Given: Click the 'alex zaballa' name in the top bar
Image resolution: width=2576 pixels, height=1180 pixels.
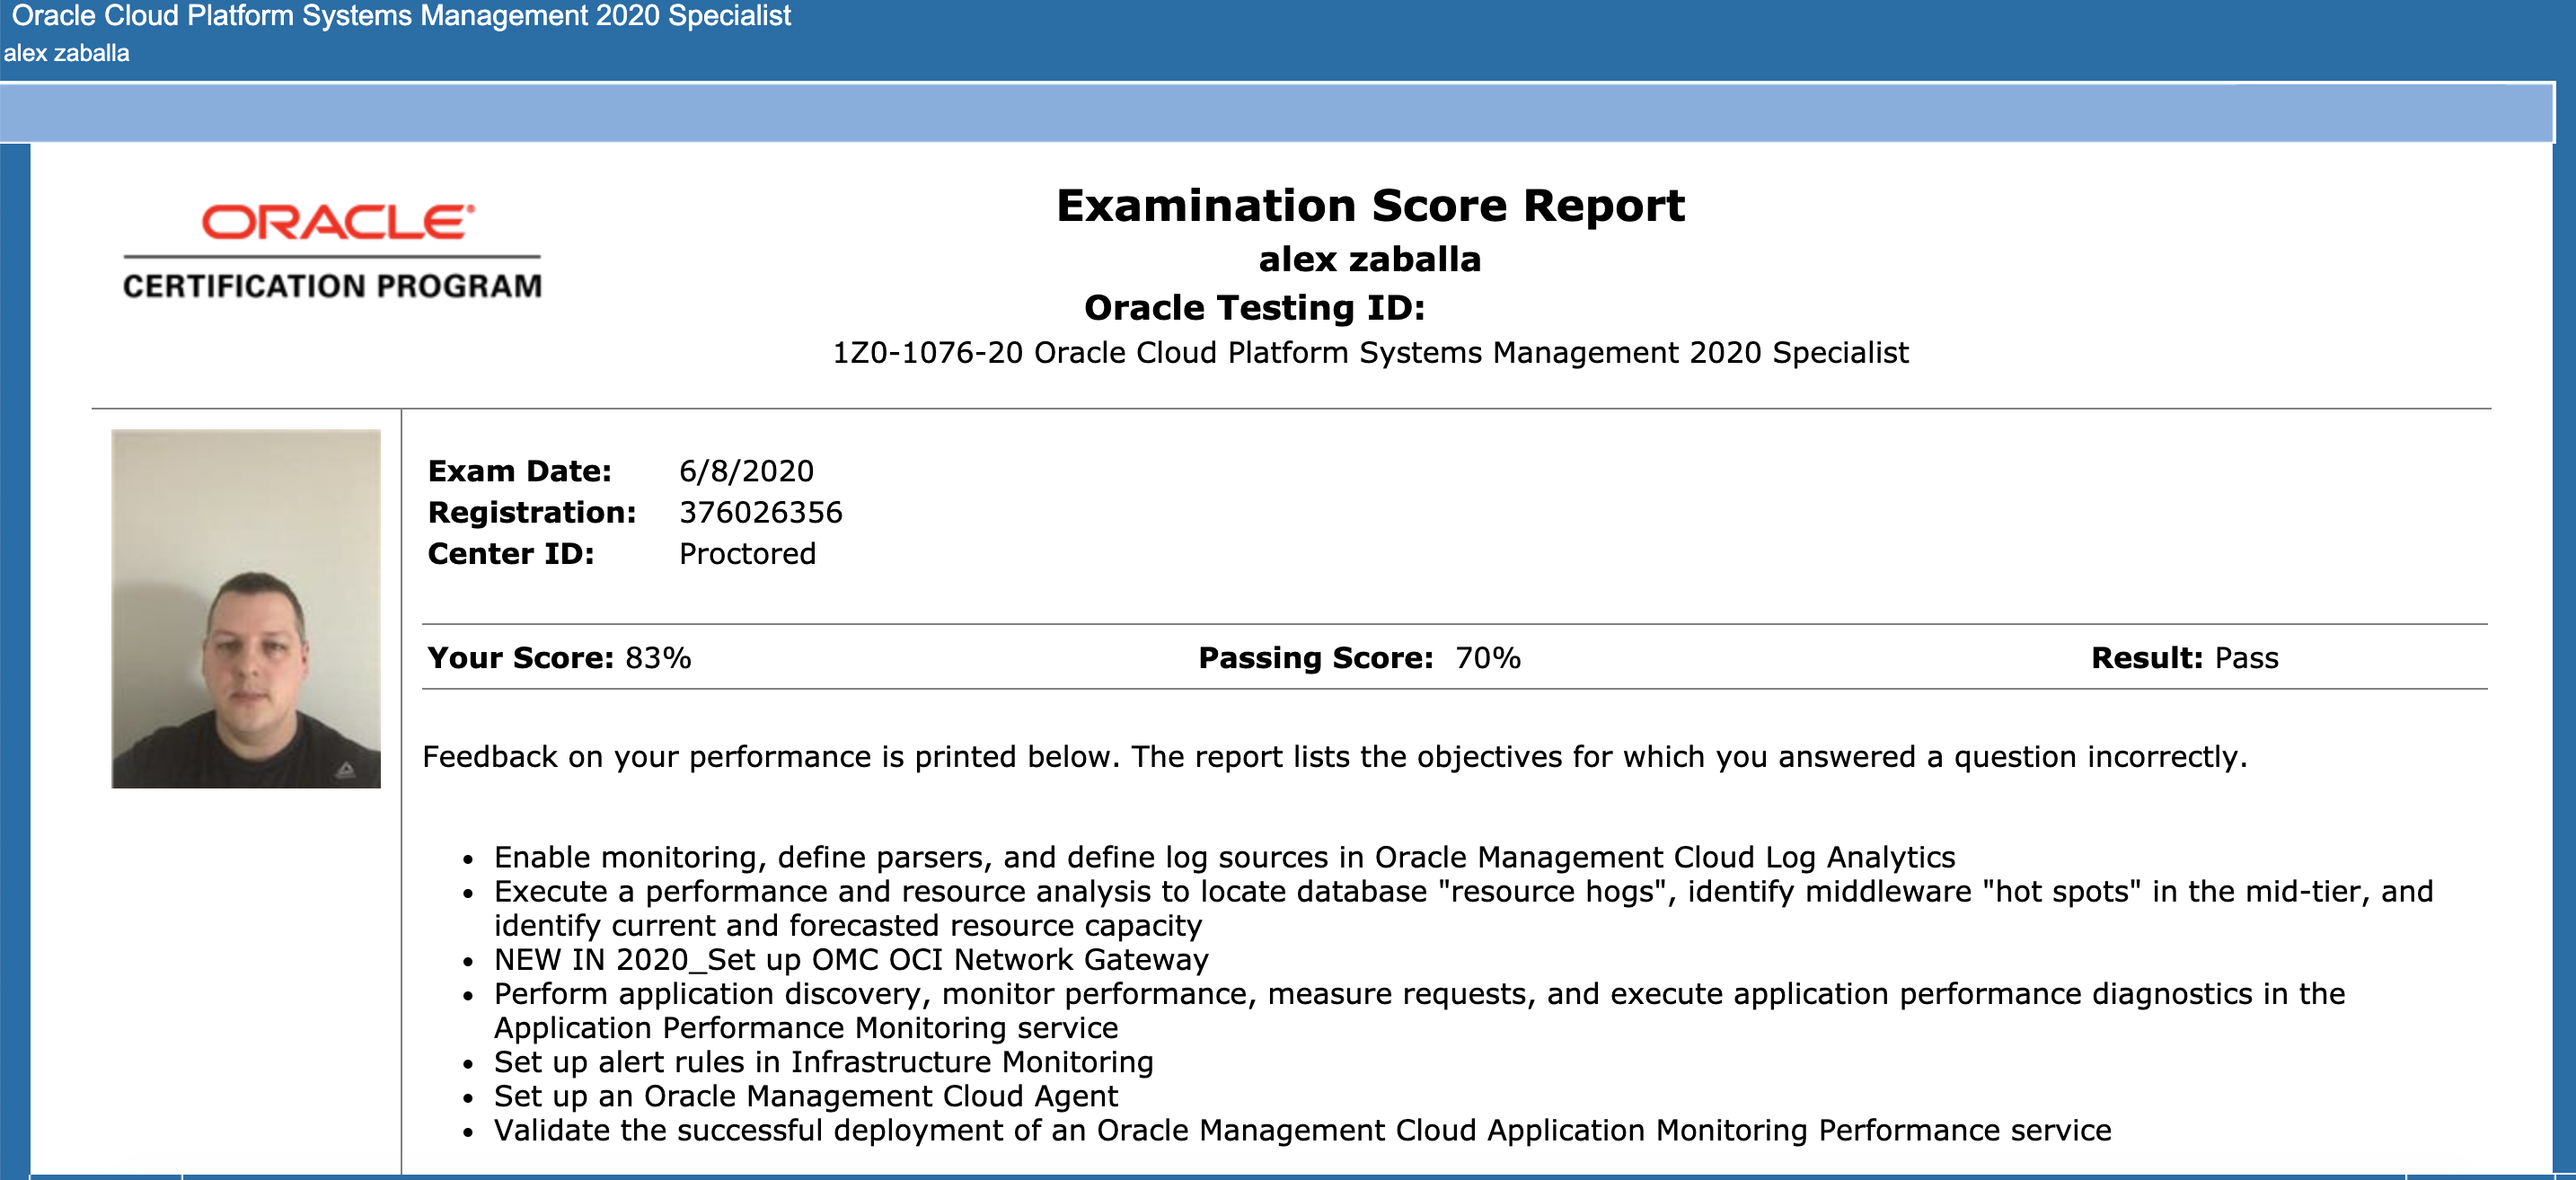Looking at the screenshot, I should [x=66, y=53].
